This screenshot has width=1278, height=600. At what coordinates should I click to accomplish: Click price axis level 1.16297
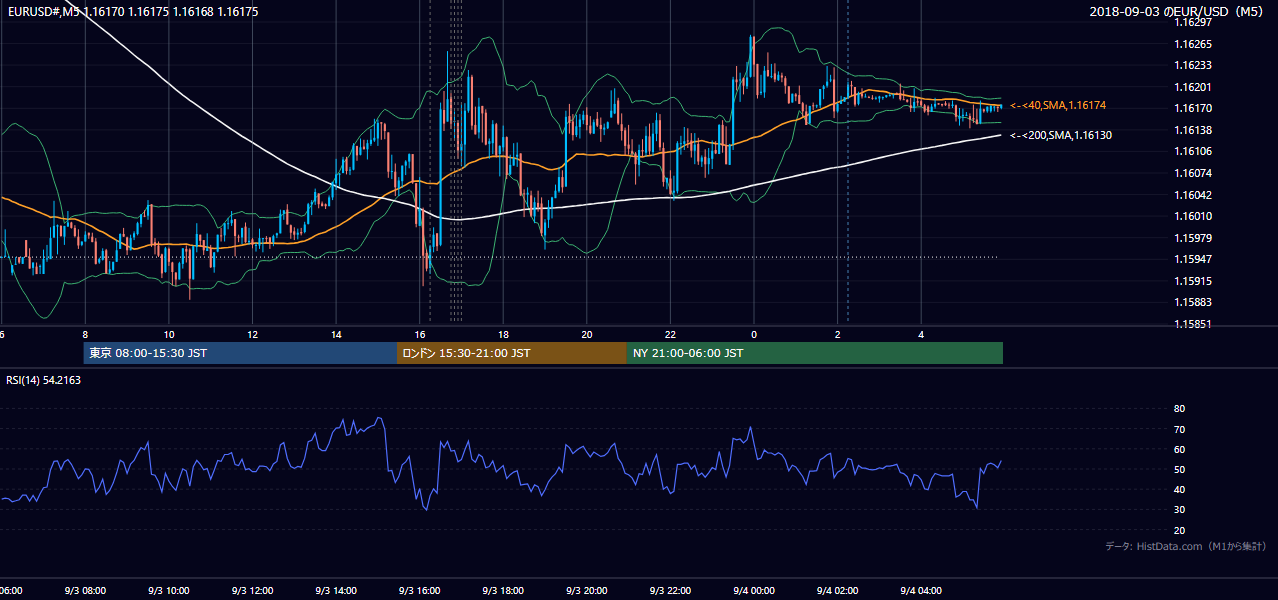point(1192,22)
